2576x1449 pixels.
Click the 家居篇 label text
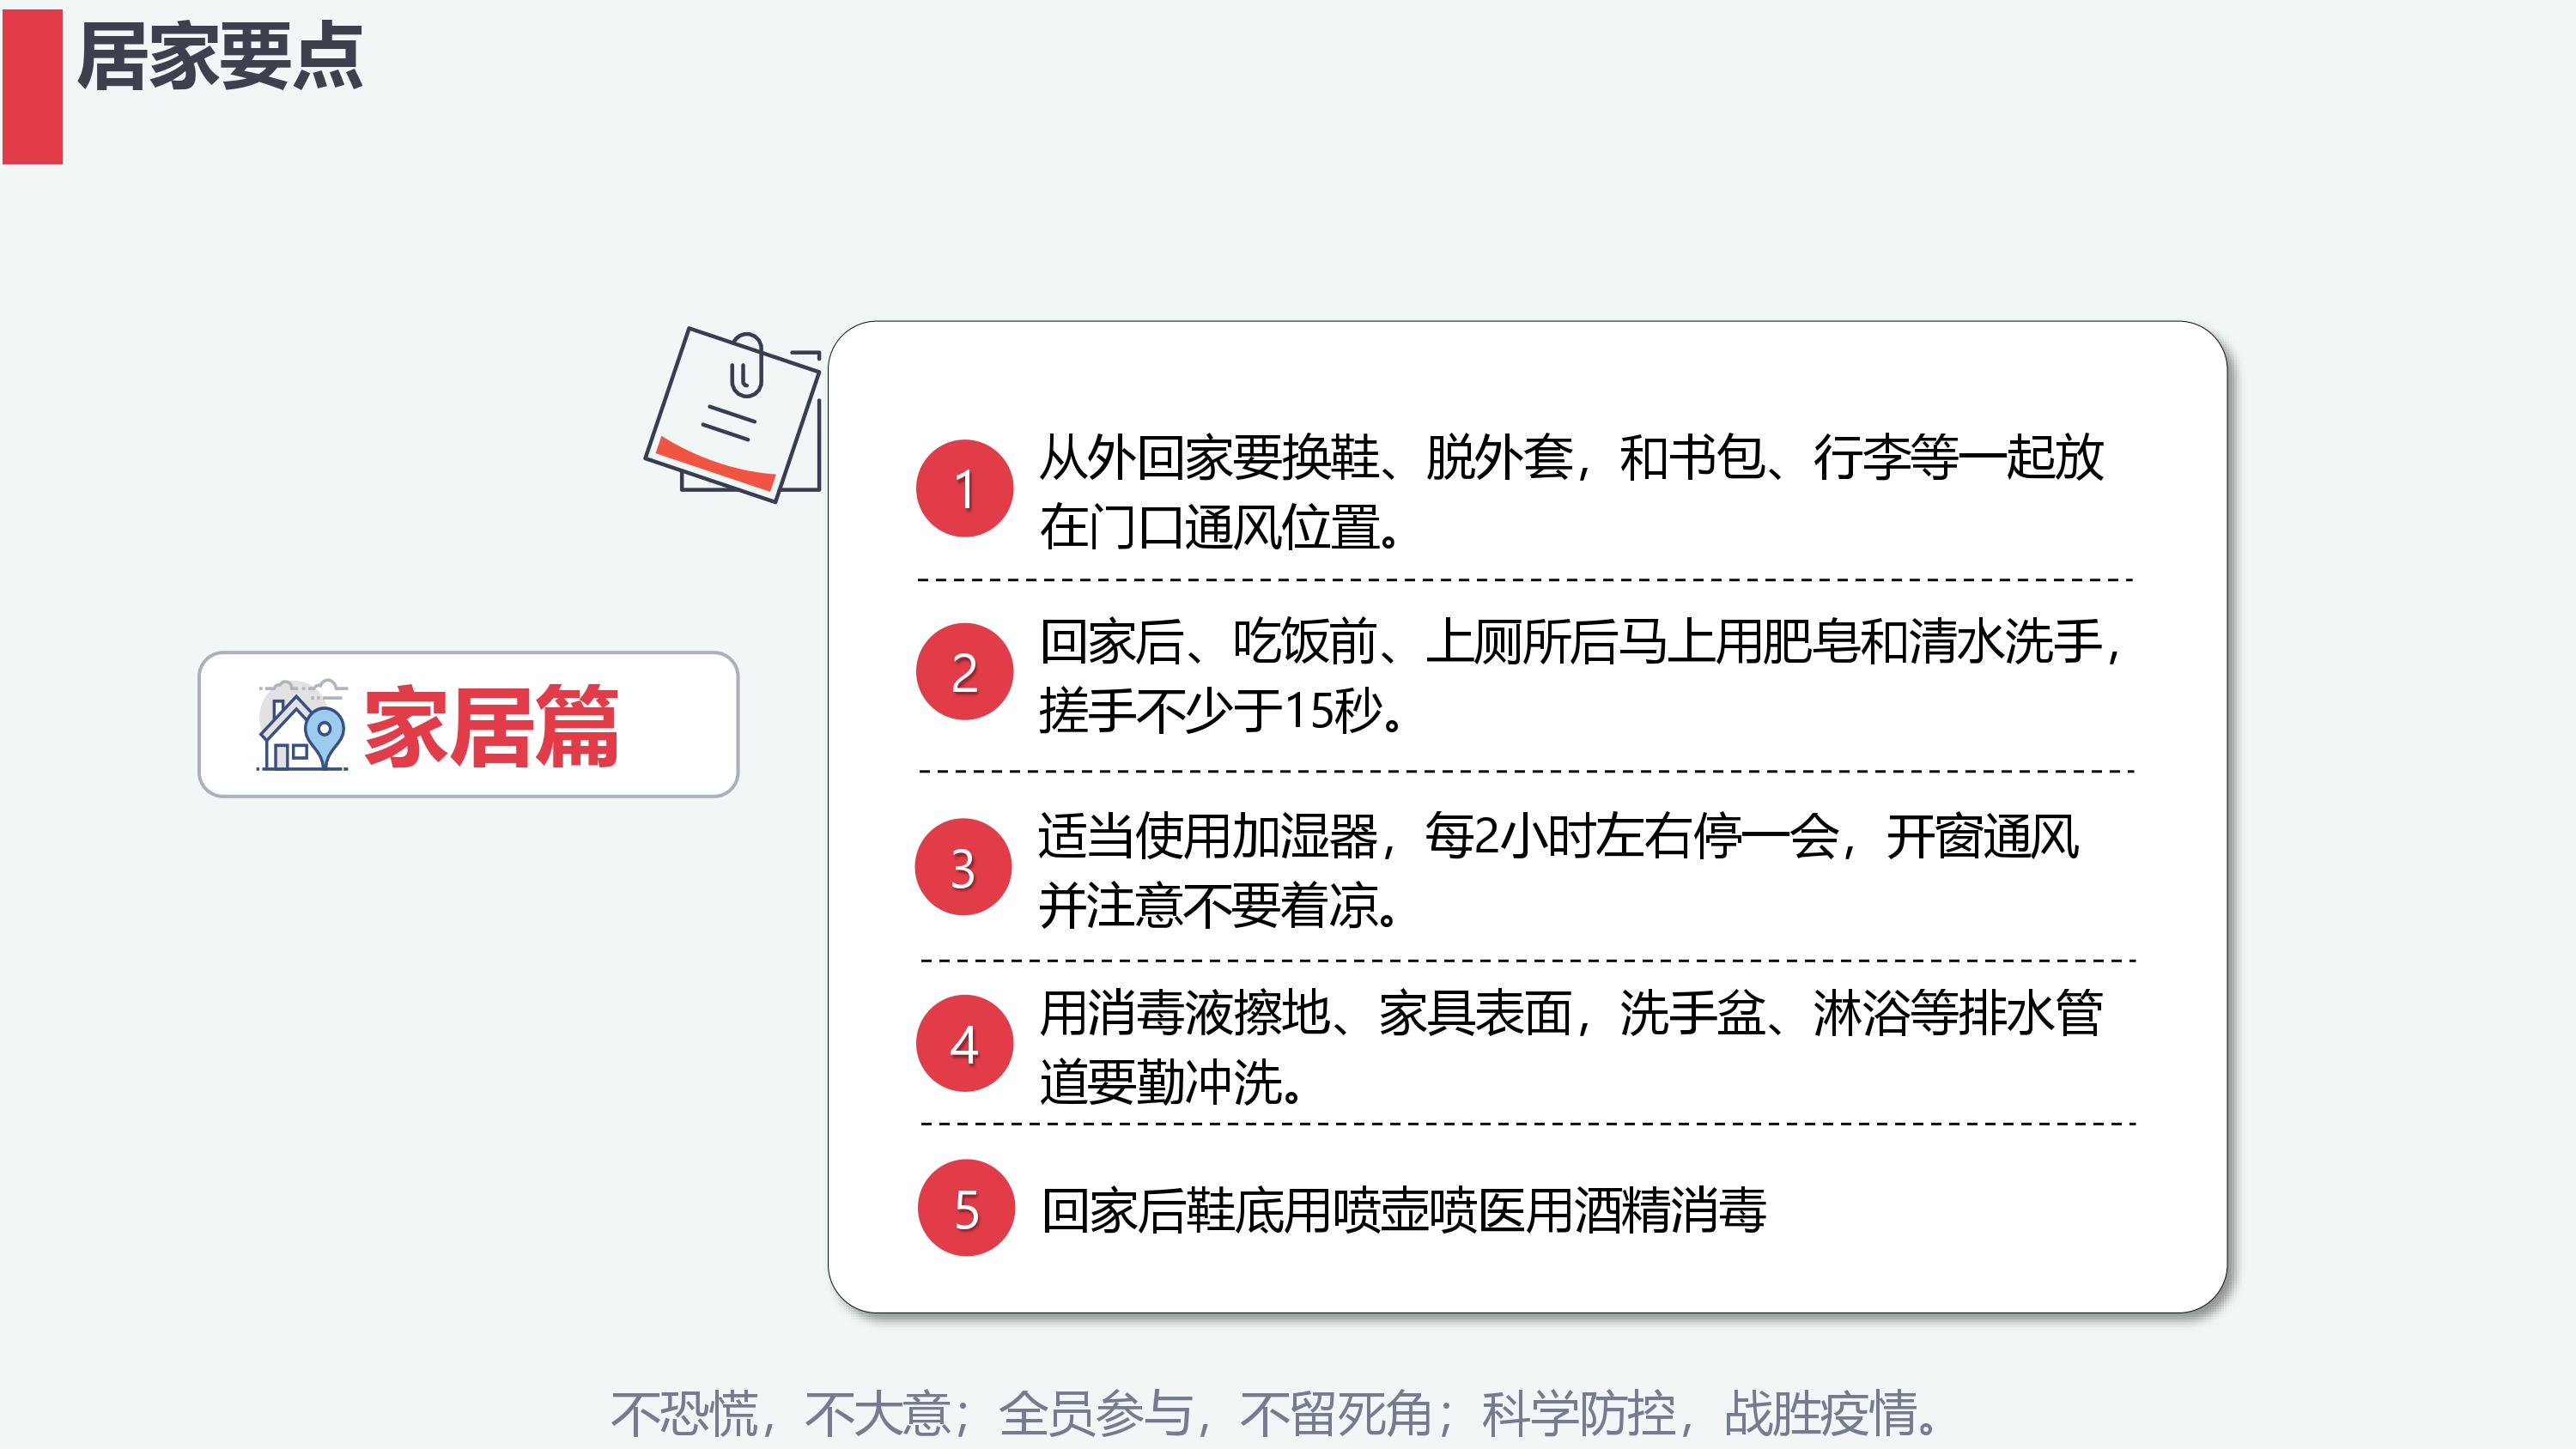[x=491, y=726]
